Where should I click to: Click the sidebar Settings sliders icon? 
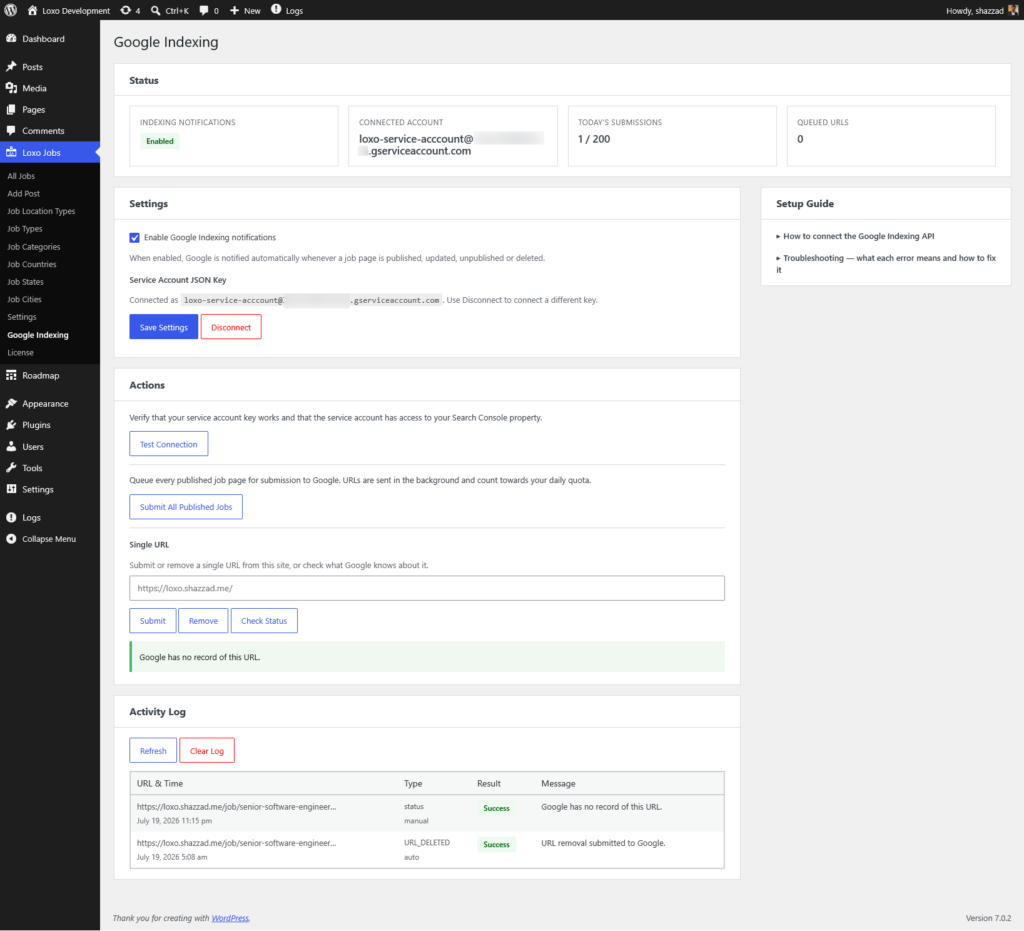click(x=11, y=489)
